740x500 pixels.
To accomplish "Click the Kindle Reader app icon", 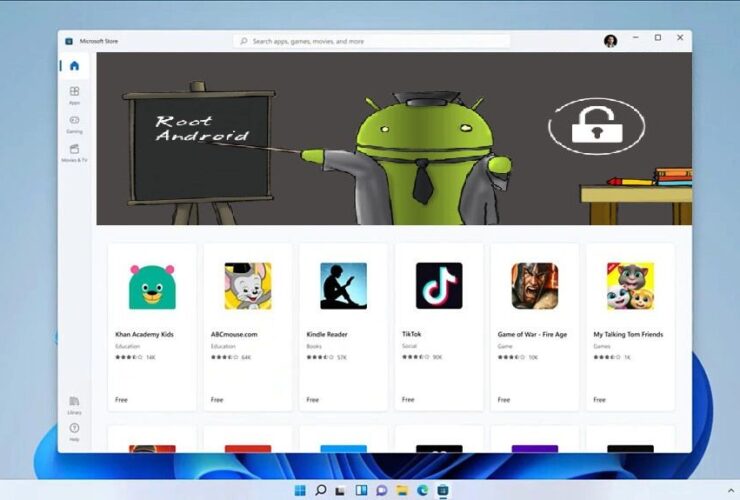I will pos(344,286).
